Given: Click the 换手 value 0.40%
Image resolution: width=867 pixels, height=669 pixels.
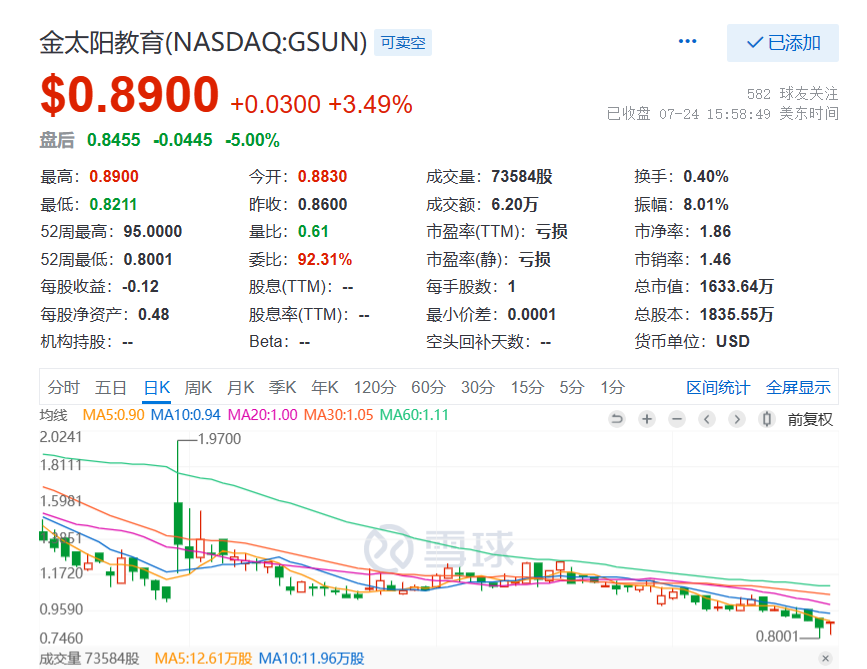Looking at the screenshot, I should pyautogui.click(x=706, y=176).
